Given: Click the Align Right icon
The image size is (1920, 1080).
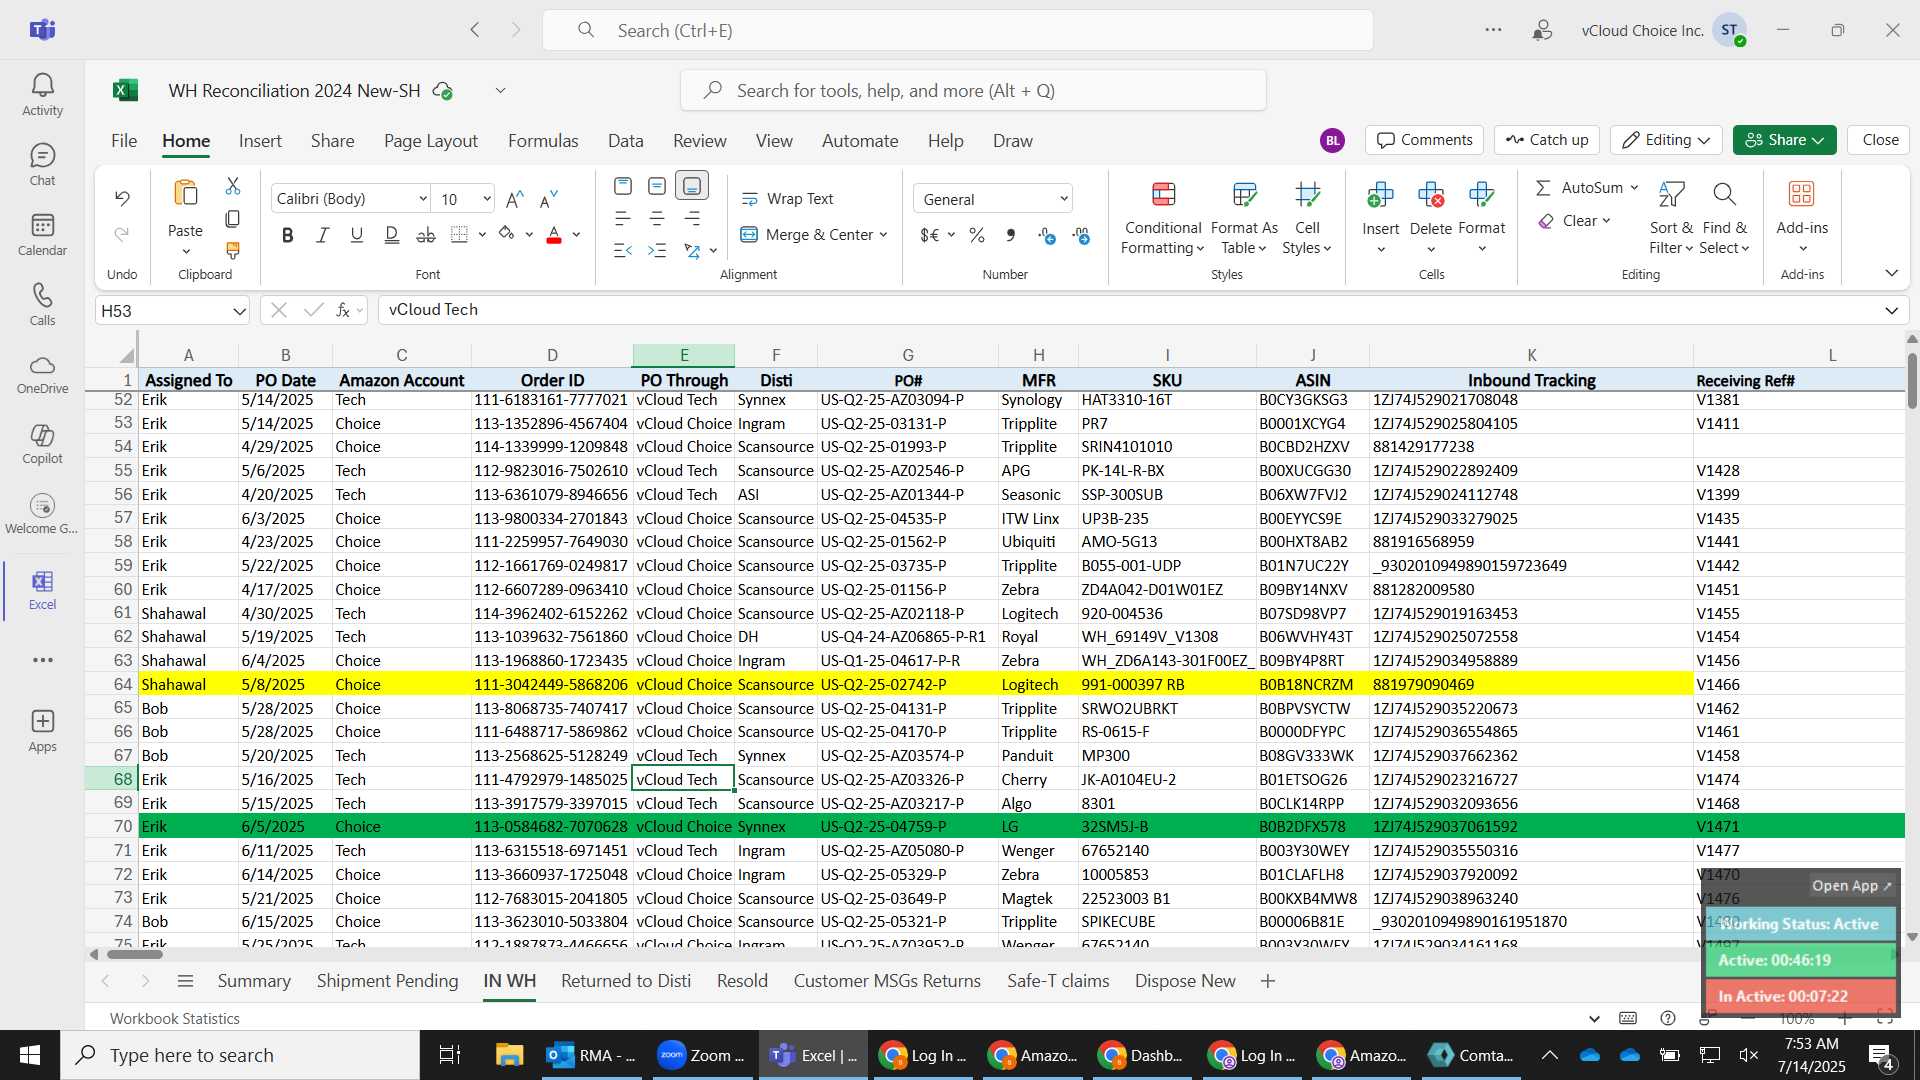Looking at the screenshot, I should 692,218.
